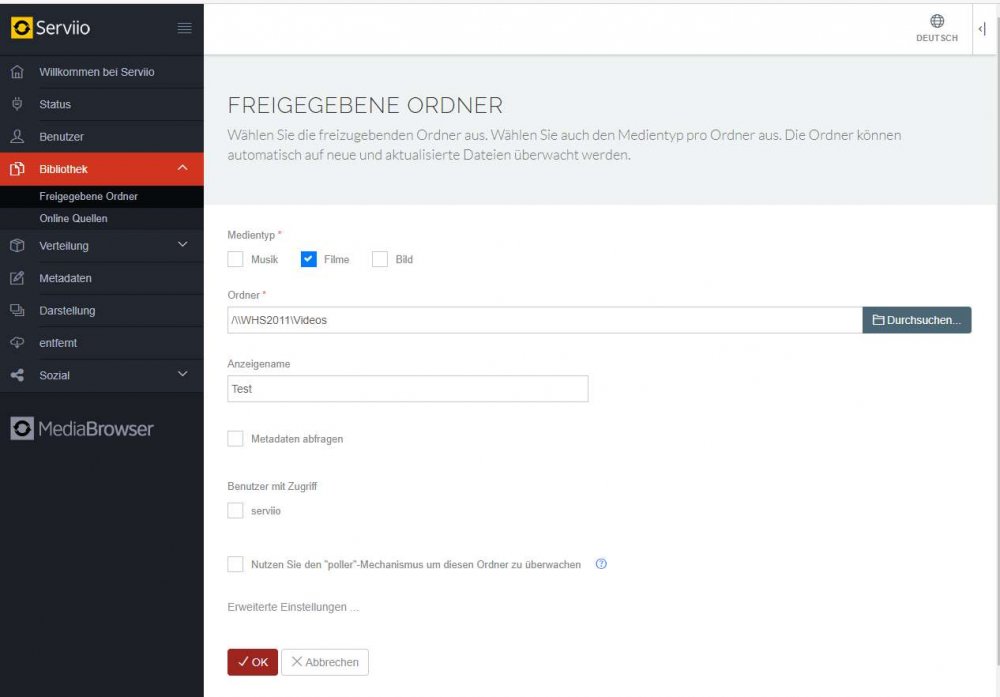Toggle the hamburger sidebar menu icon
The image size is (1000, 697).
point(184,28)
